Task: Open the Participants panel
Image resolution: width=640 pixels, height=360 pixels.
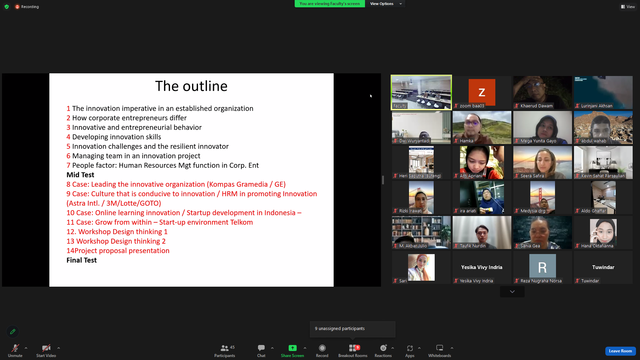Action: [x=225, y=350]
